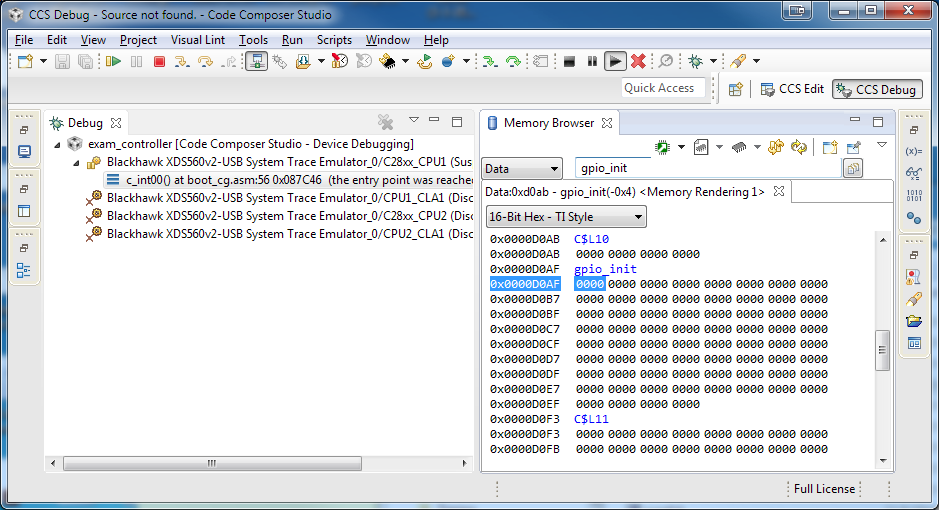Open the Breakpoints view icon on right
The image size is (939, 510).
[x=914, y=217]
